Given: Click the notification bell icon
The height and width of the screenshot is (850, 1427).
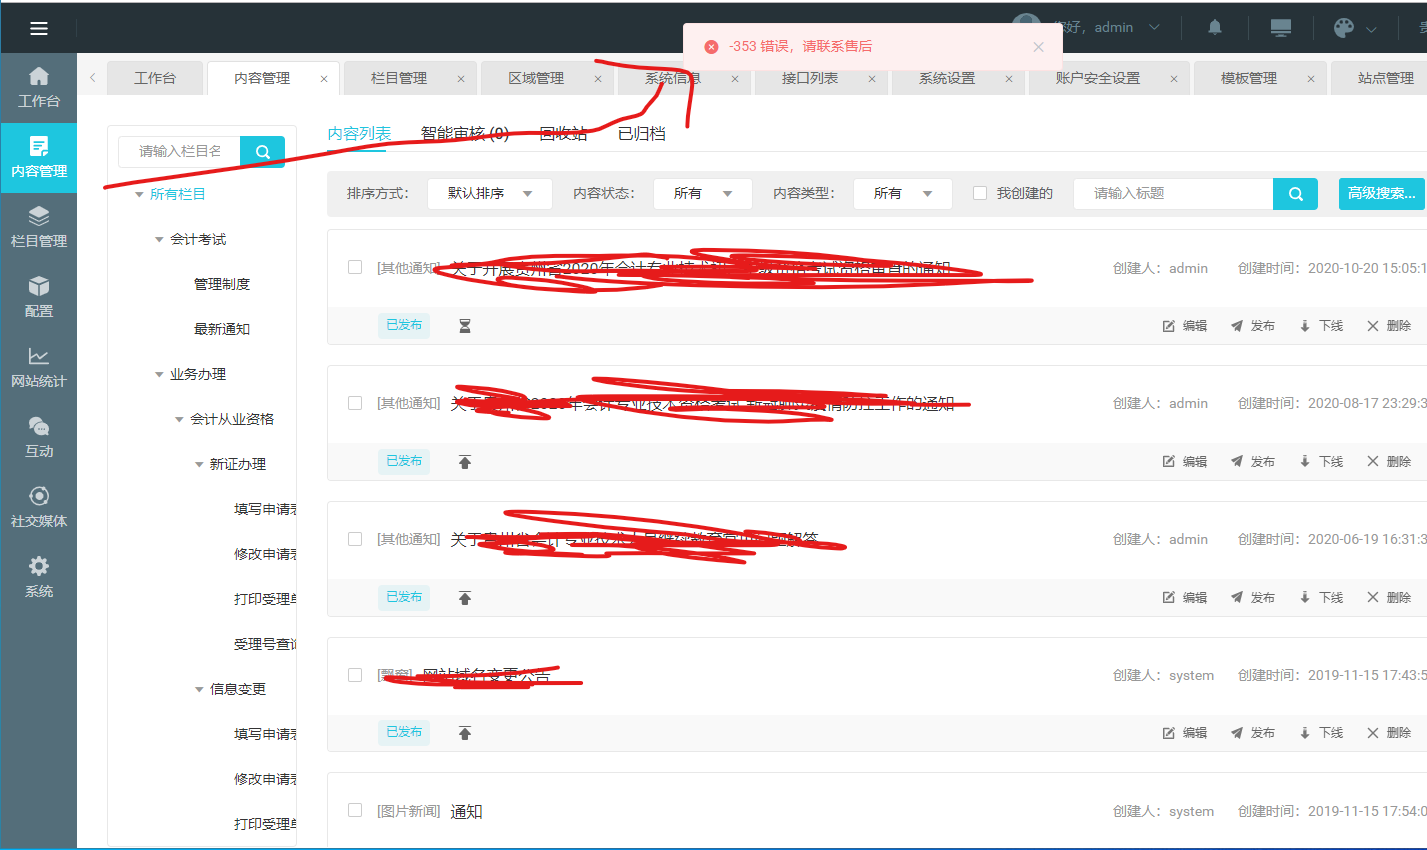Looking at the screenshot, I should tap(1215, 28).
